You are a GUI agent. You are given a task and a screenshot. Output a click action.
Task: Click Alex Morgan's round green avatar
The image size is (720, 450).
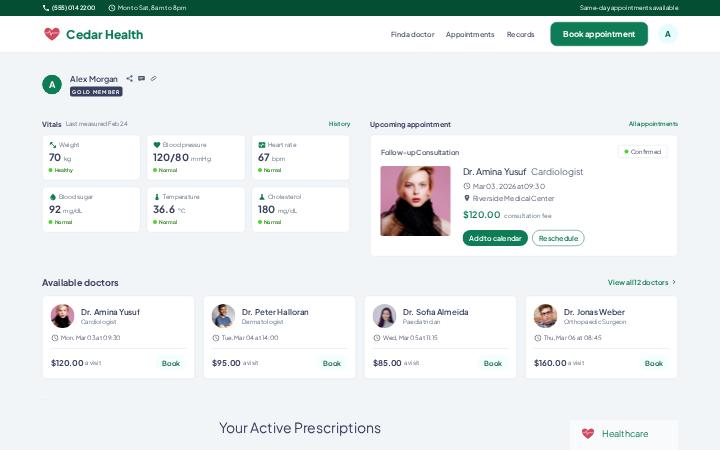[x=52, y=84]
